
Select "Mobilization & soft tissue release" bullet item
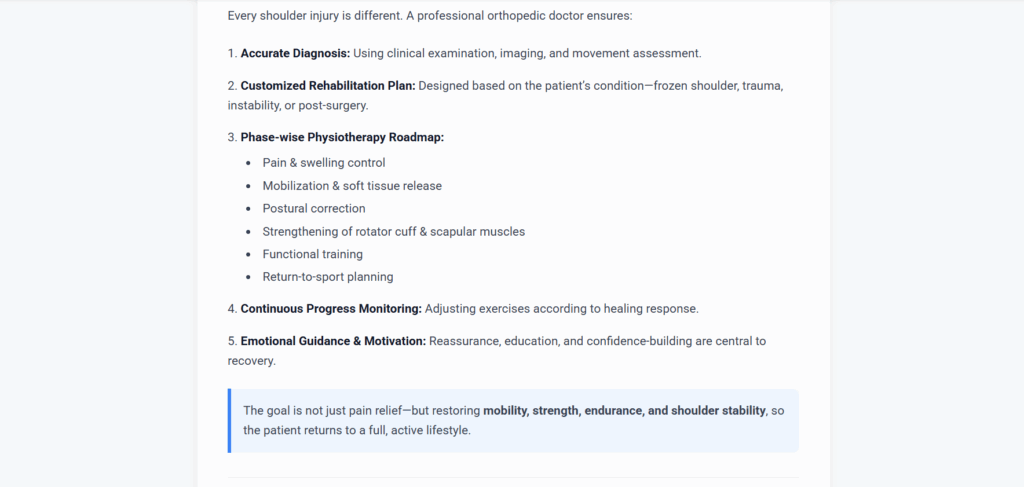pyautogui.click(x=352, y=186)
